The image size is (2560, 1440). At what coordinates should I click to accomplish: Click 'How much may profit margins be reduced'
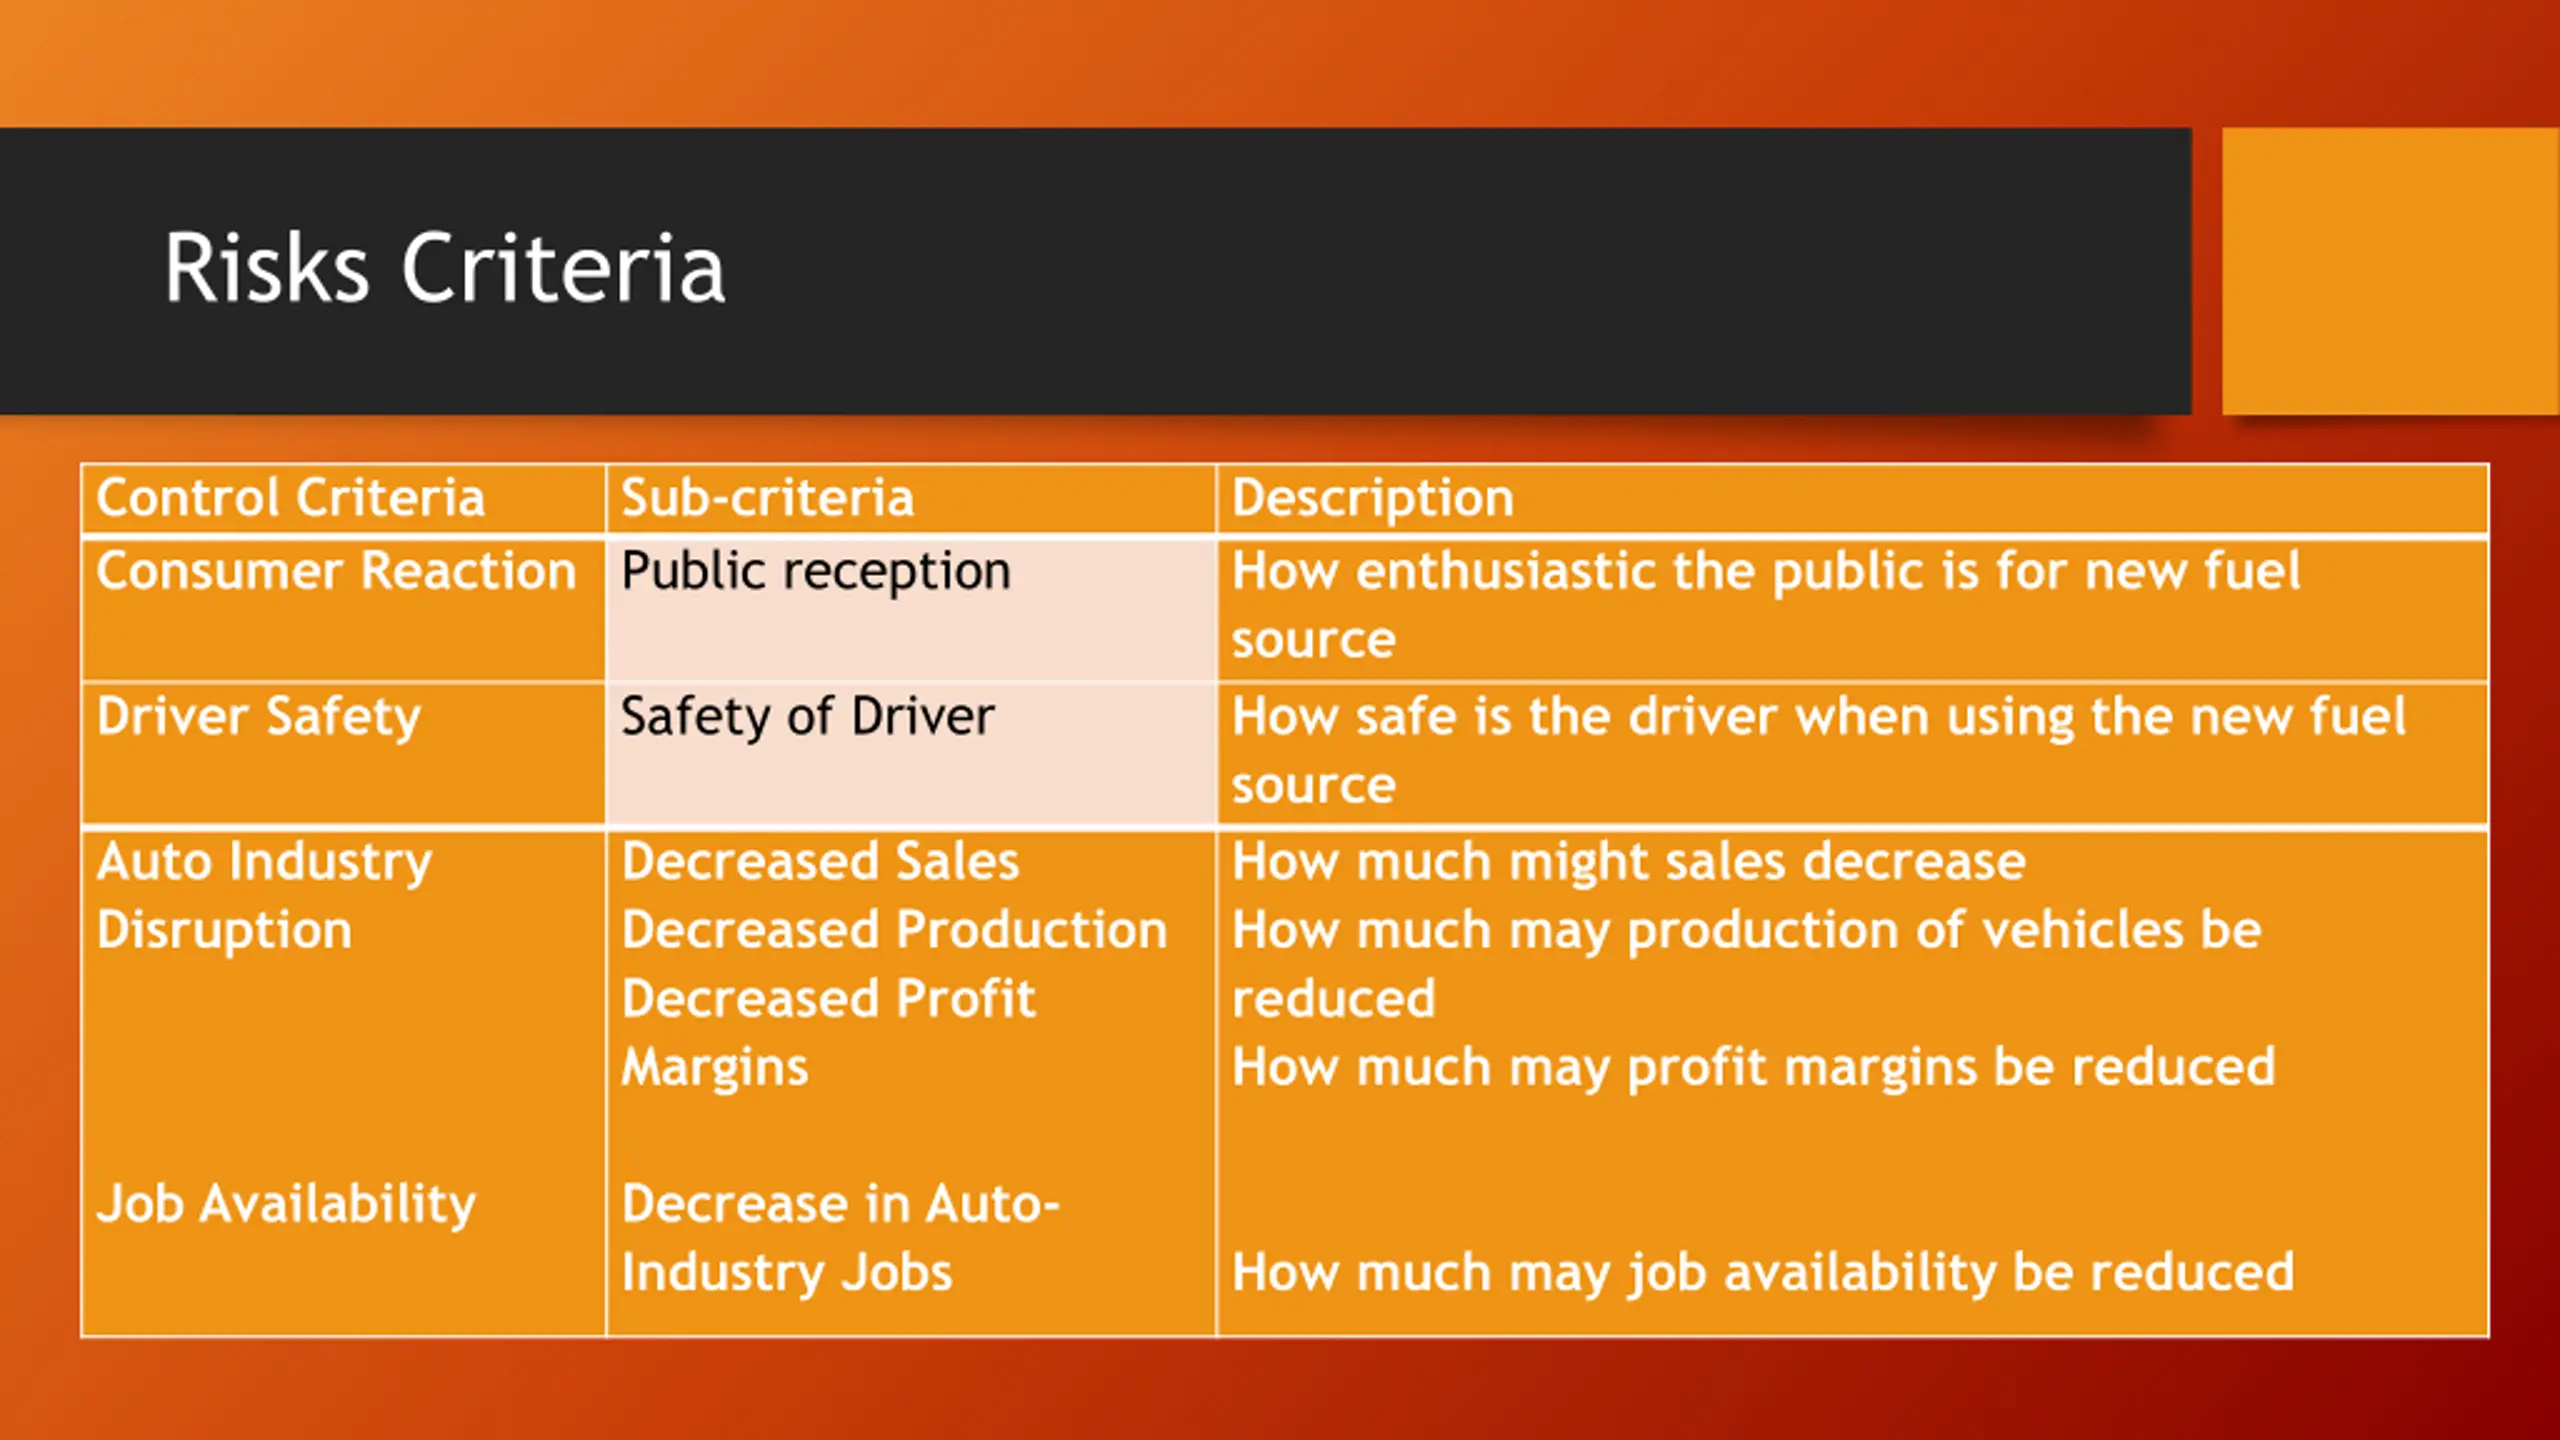point(1753,1067)
